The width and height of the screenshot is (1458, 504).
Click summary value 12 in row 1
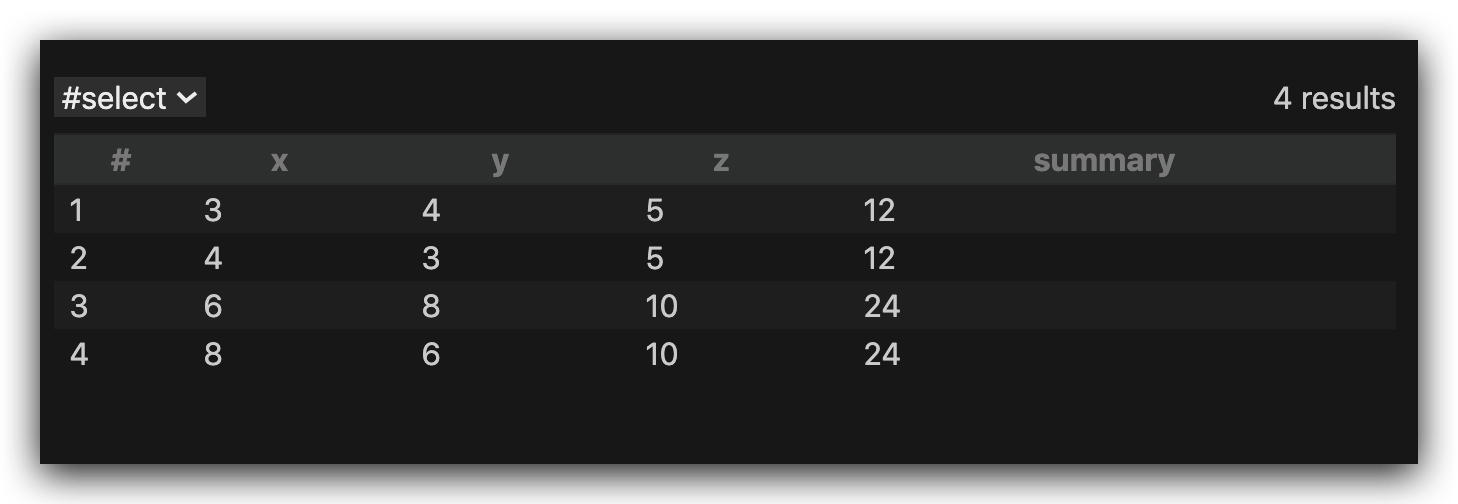(879, 210)
